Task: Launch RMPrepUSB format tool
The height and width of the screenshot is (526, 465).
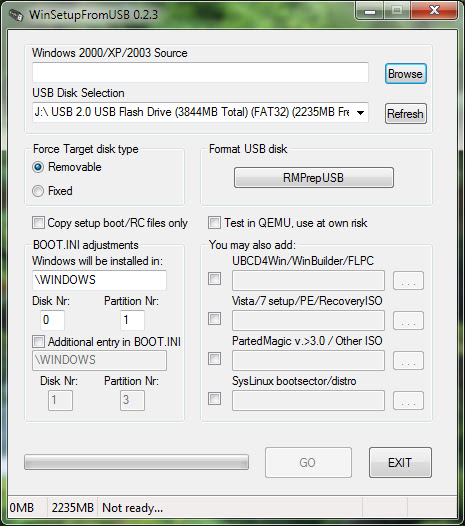Action: (x=314, y=177)
